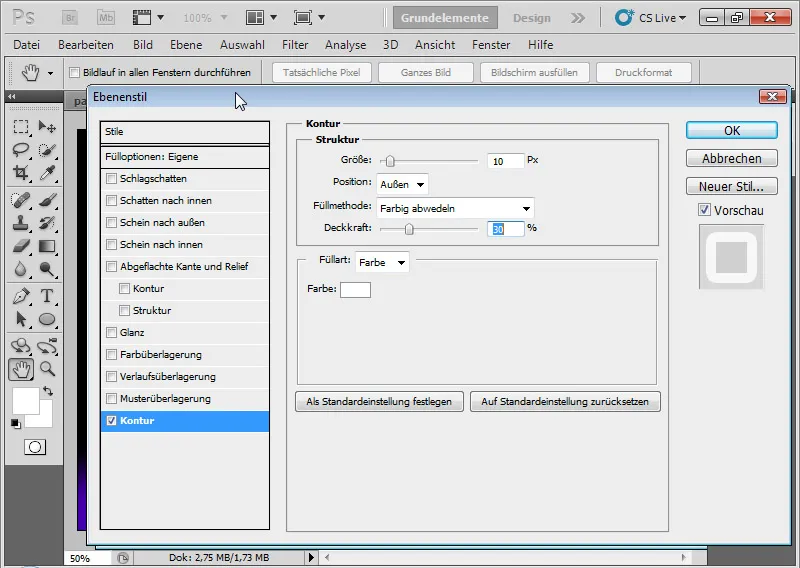Select the Path Selection tool
This screenshot has width=800, height=568.
[21, 319]
